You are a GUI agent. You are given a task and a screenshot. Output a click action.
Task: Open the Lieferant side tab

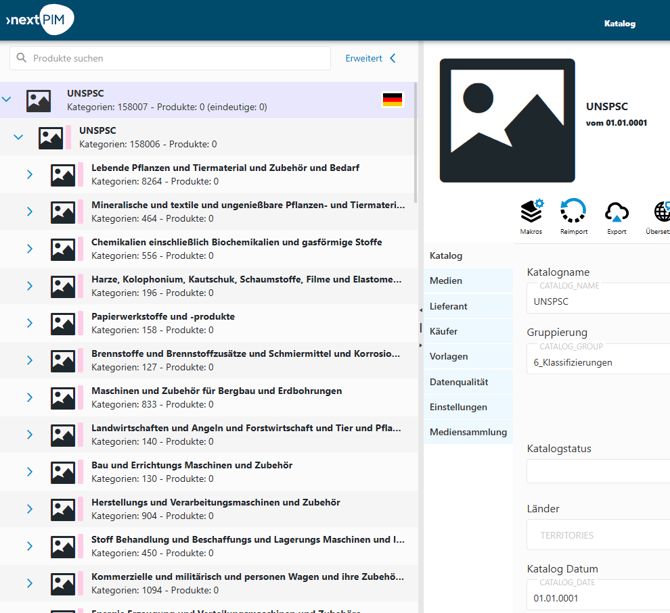468,306
